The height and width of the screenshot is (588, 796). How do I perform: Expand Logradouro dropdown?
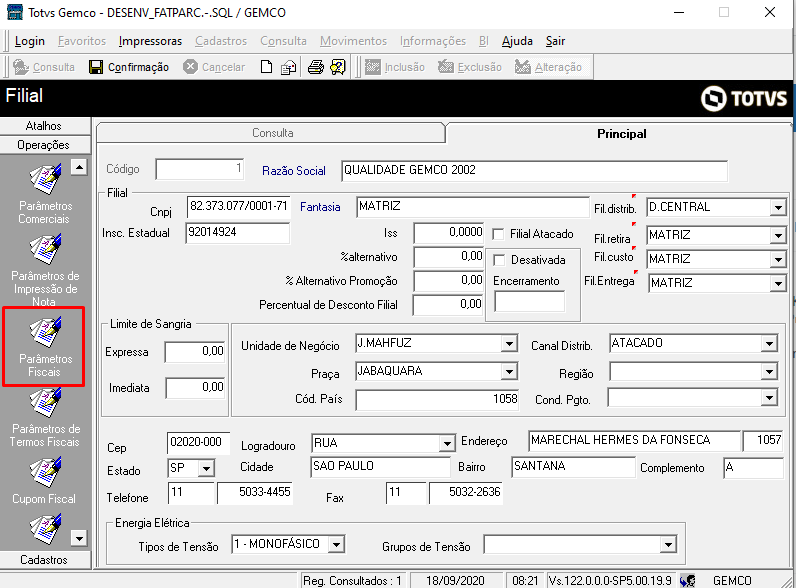pyautogui.click(x=447, y=443)
